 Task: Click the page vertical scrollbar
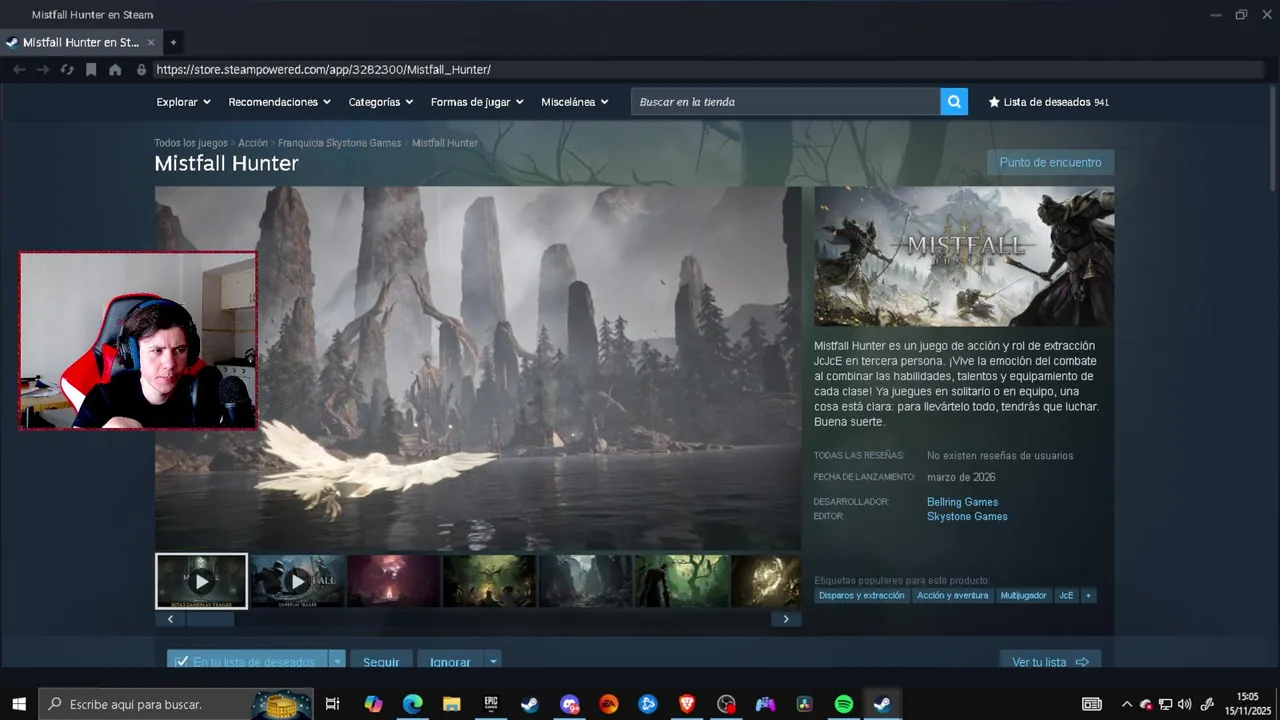[1273, 138]
